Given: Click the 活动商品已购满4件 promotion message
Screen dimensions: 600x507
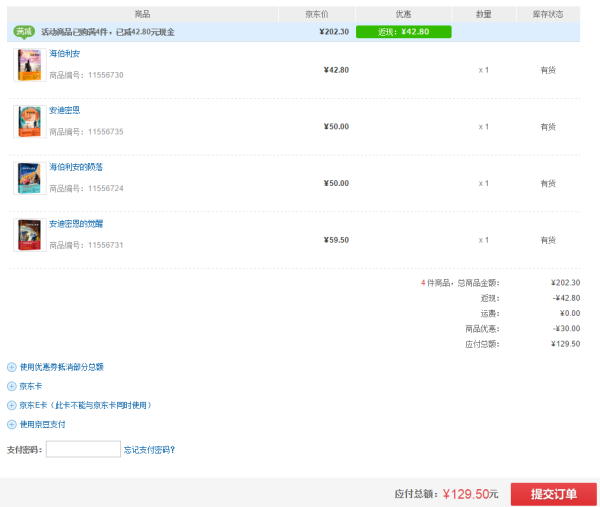Looking at the screenshot, I should (108, 32).
